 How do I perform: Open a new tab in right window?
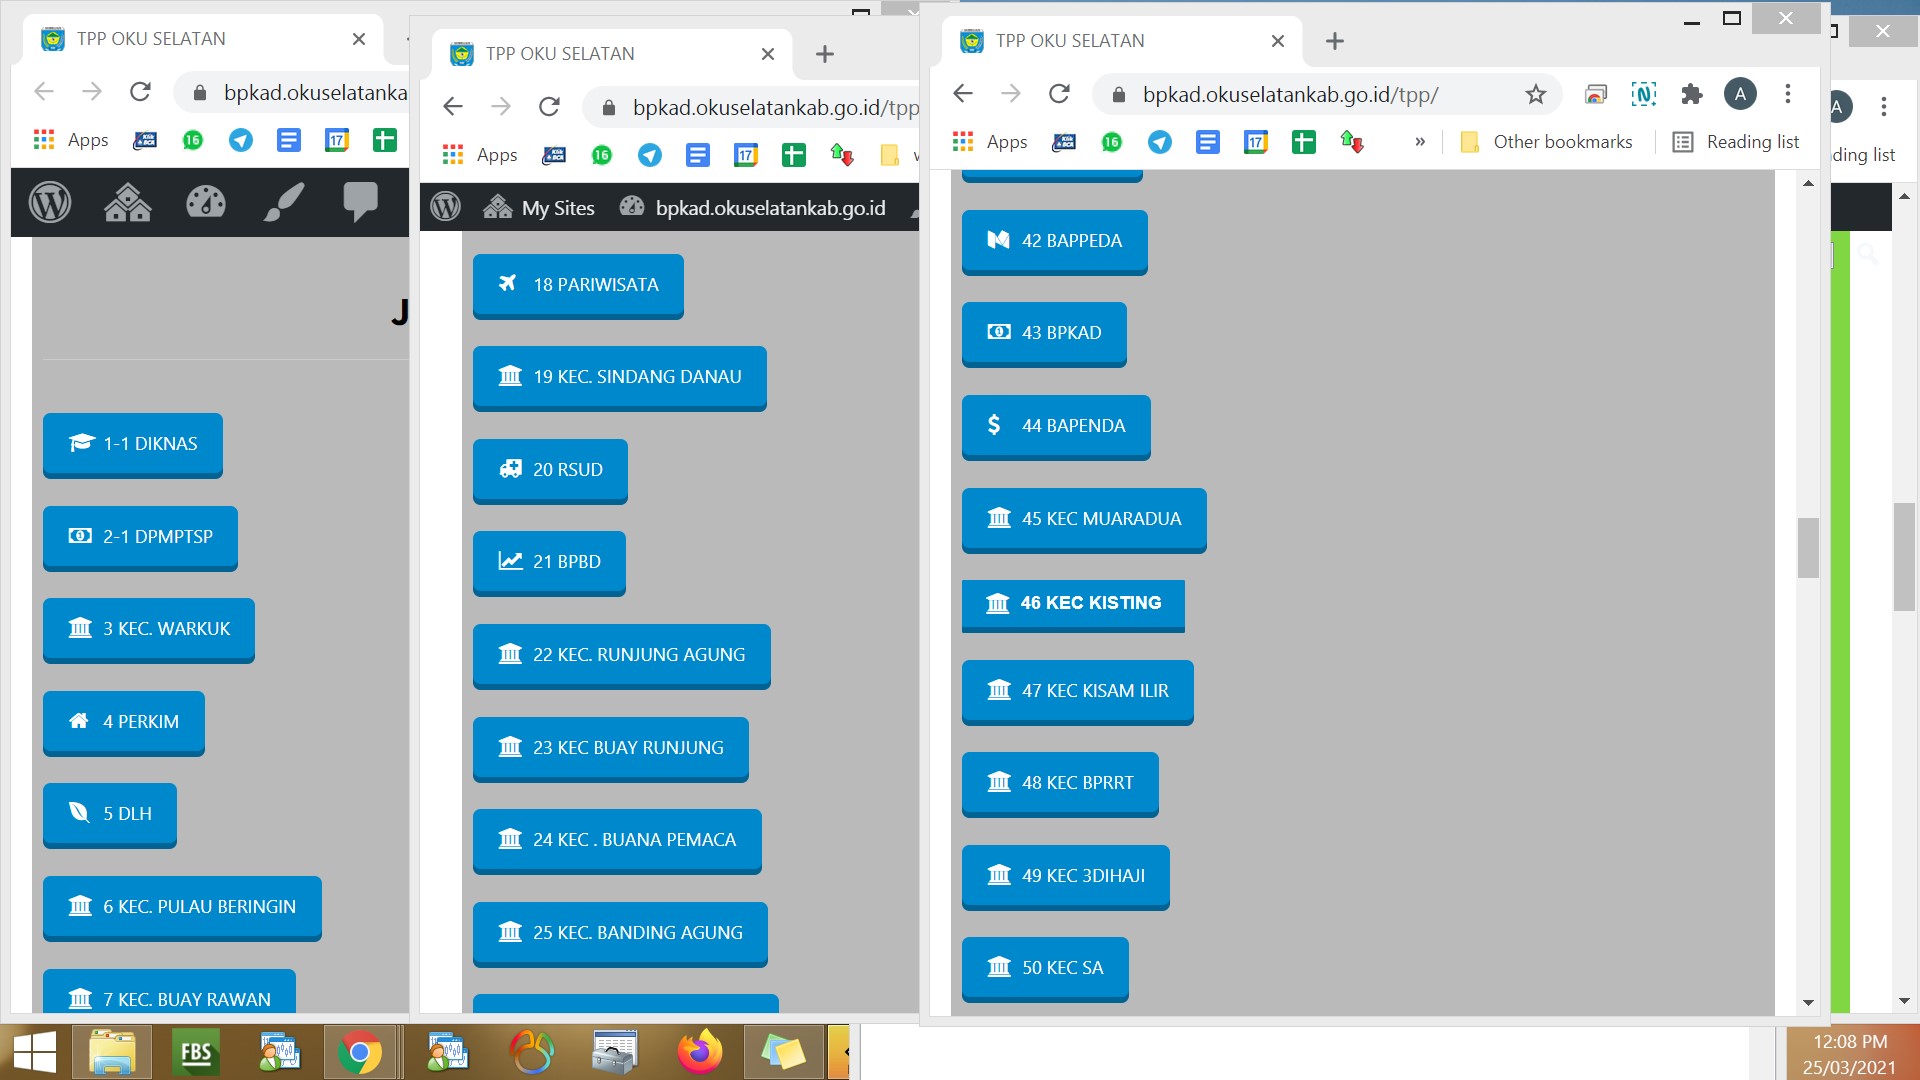[1334, 41]
